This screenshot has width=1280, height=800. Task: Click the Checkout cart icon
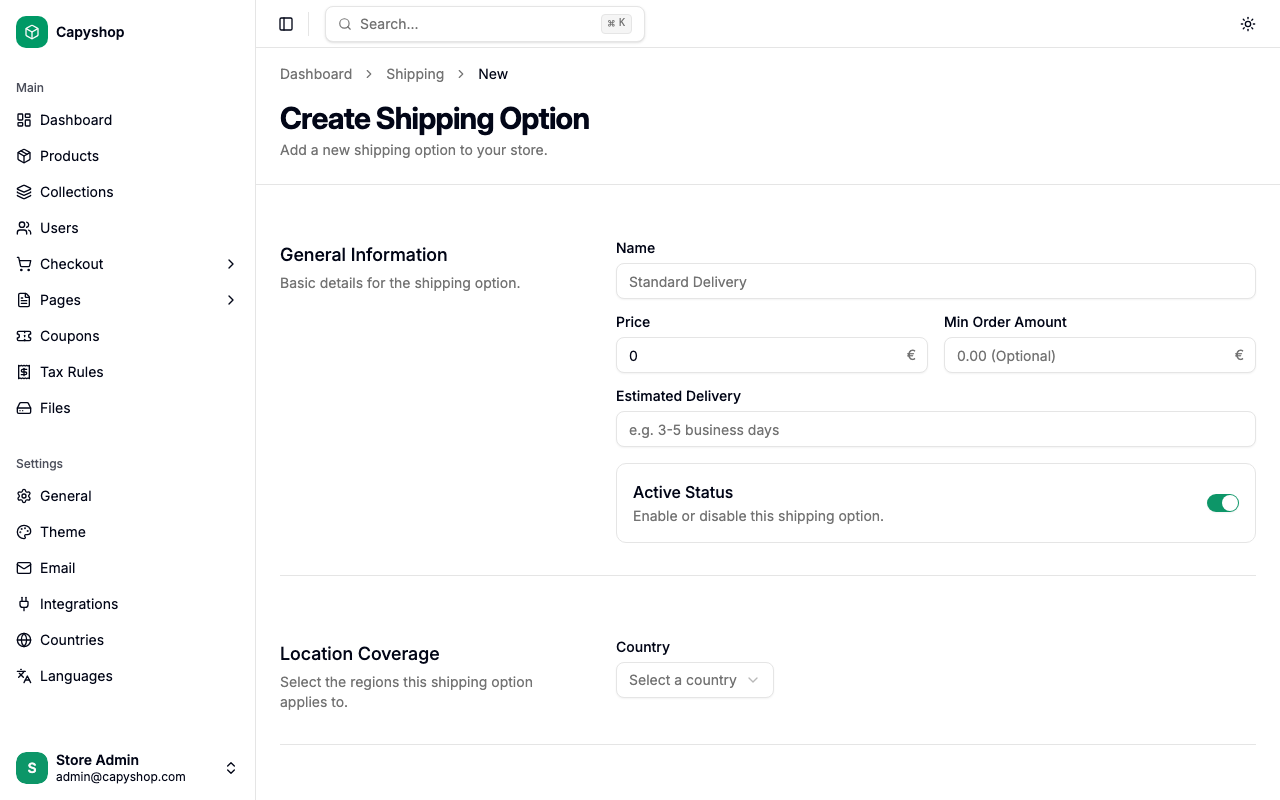24,264
